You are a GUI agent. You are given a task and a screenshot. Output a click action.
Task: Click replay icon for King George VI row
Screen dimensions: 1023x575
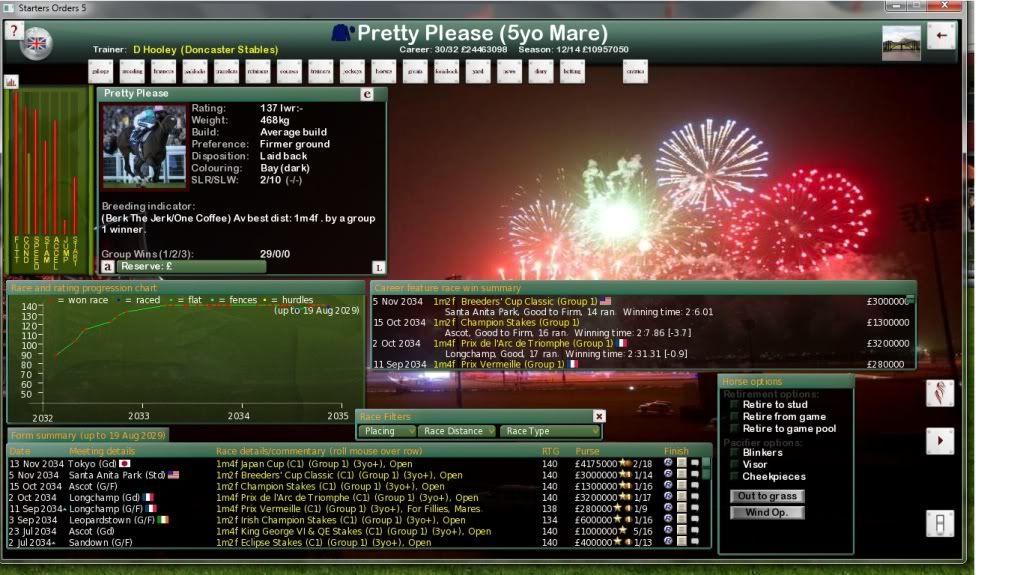[x=668, y=531]
